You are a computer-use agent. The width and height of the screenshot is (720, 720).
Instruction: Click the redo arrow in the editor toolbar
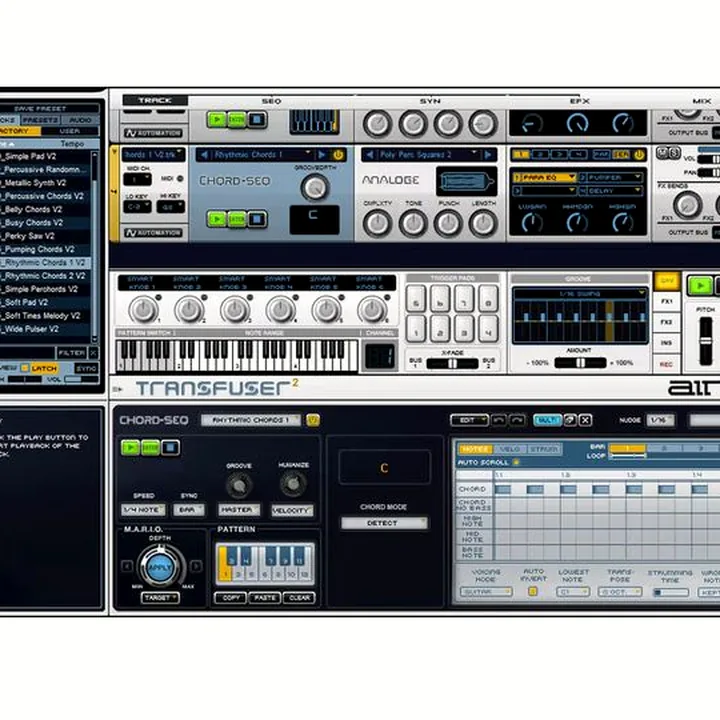tap(517, 420)
